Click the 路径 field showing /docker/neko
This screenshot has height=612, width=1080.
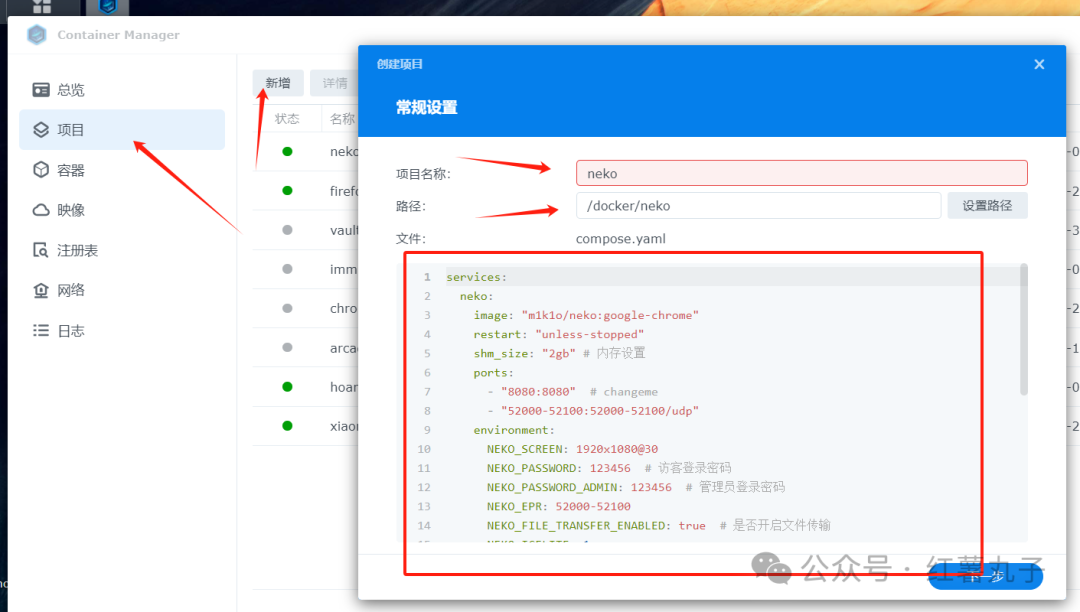click(x=758, y=206)
